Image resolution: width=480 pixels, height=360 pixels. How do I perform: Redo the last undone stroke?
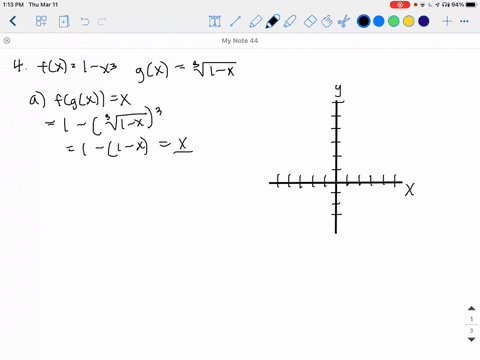(x=101, y=22)
